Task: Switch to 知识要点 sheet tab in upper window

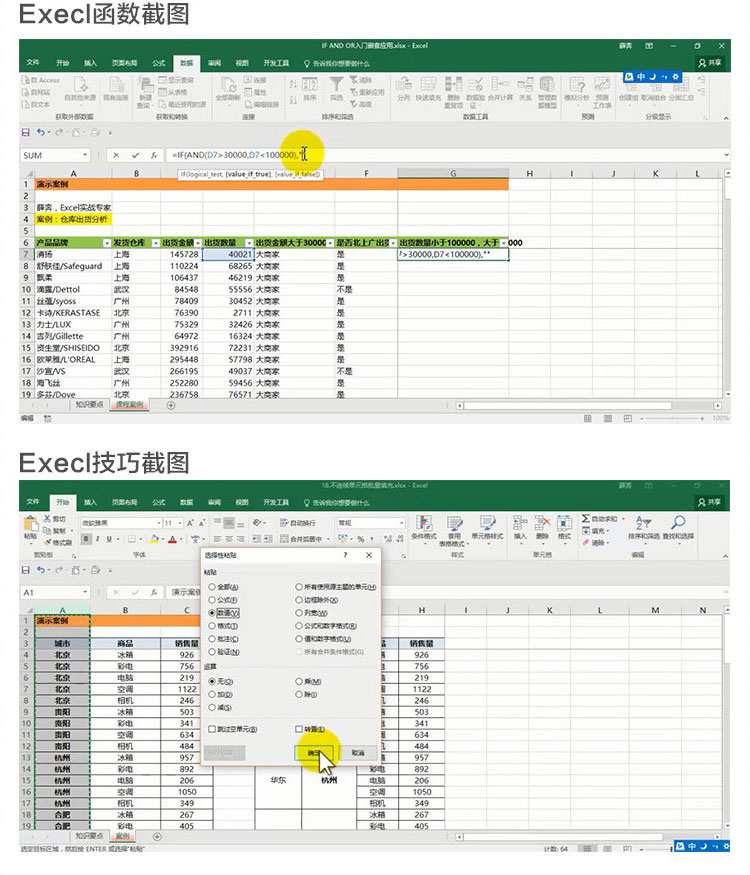Action: 89,405
